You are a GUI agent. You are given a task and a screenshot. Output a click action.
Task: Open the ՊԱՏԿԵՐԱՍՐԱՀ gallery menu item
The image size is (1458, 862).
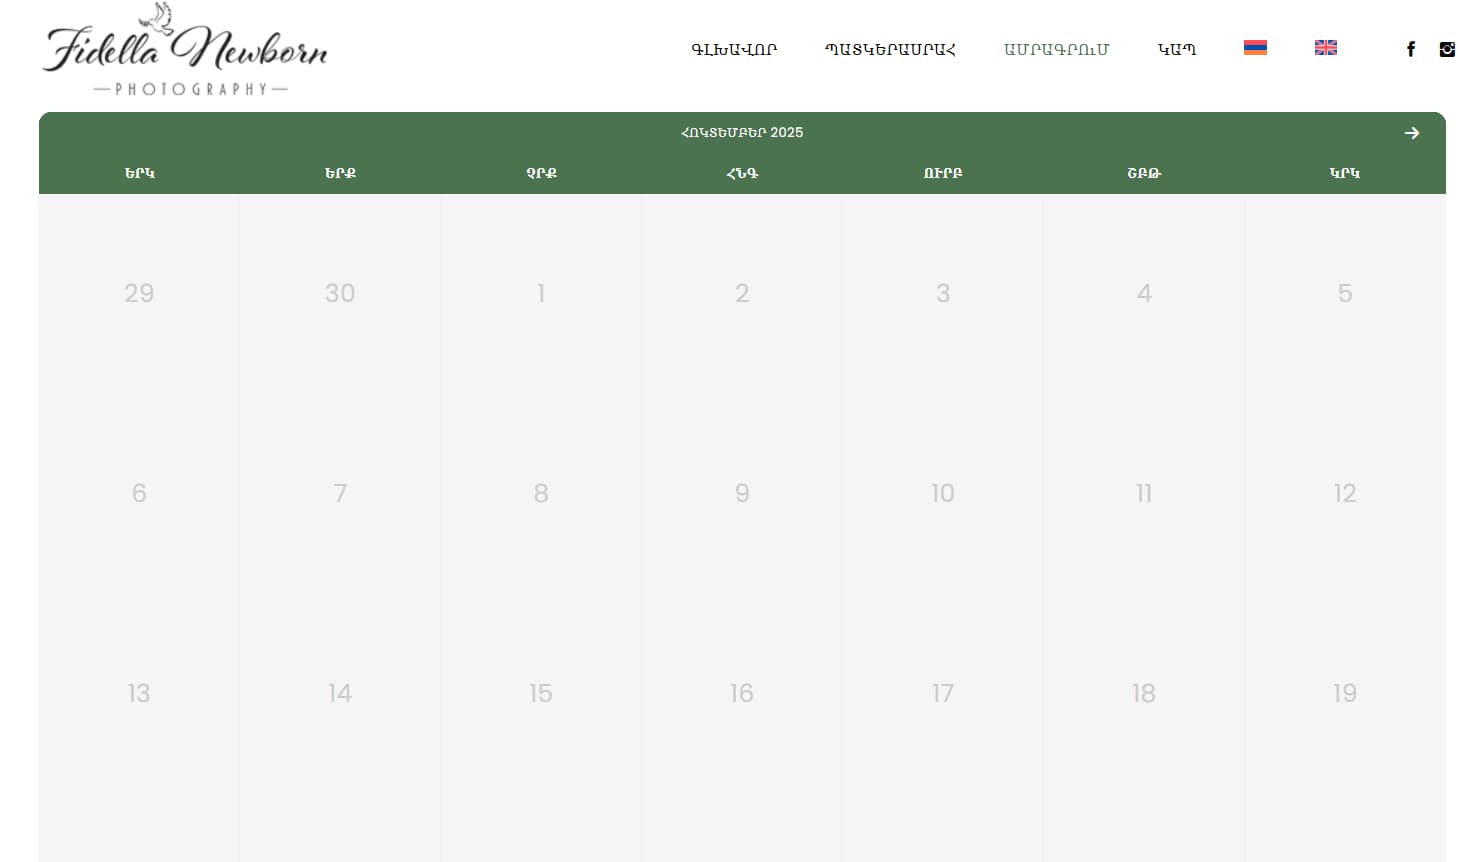tap(889, 49)
